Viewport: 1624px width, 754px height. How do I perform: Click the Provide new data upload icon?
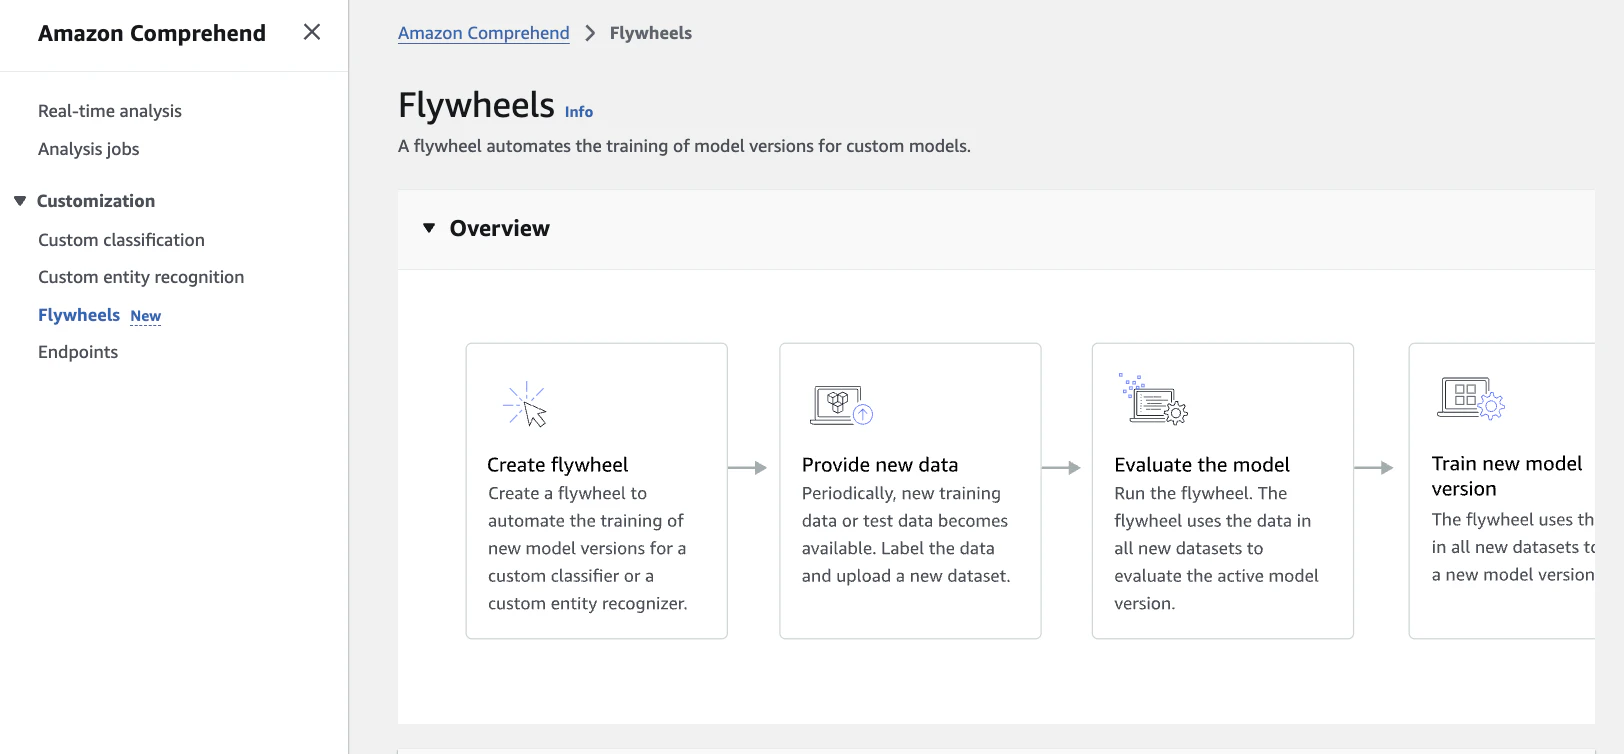click(841, 405)
